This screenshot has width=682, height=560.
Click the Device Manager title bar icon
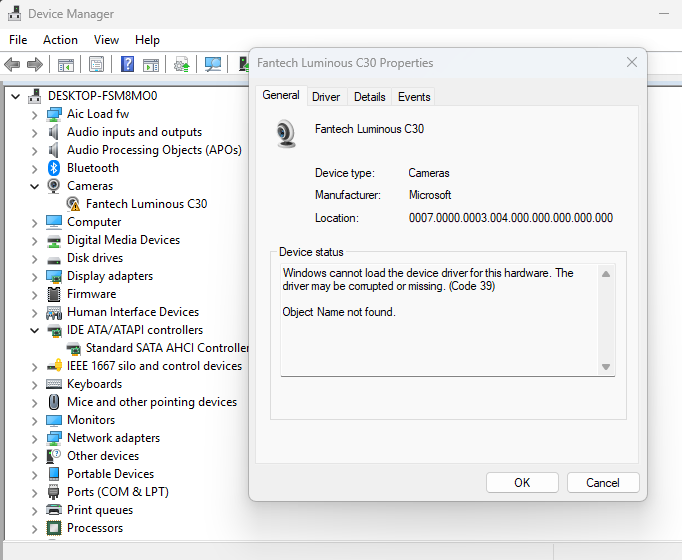(14, 13)
